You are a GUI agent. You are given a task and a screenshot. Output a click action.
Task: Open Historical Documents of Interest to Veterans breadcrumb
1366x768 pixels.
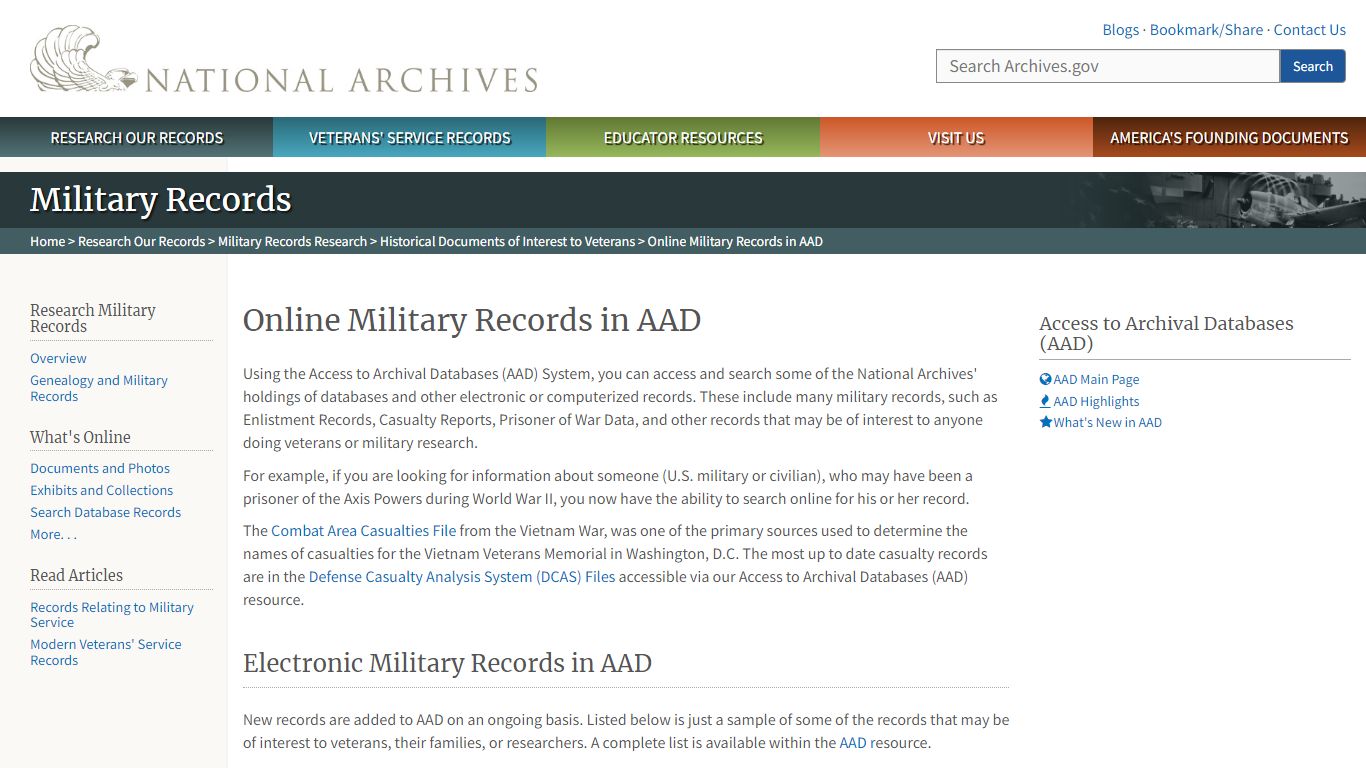(507, 241)
